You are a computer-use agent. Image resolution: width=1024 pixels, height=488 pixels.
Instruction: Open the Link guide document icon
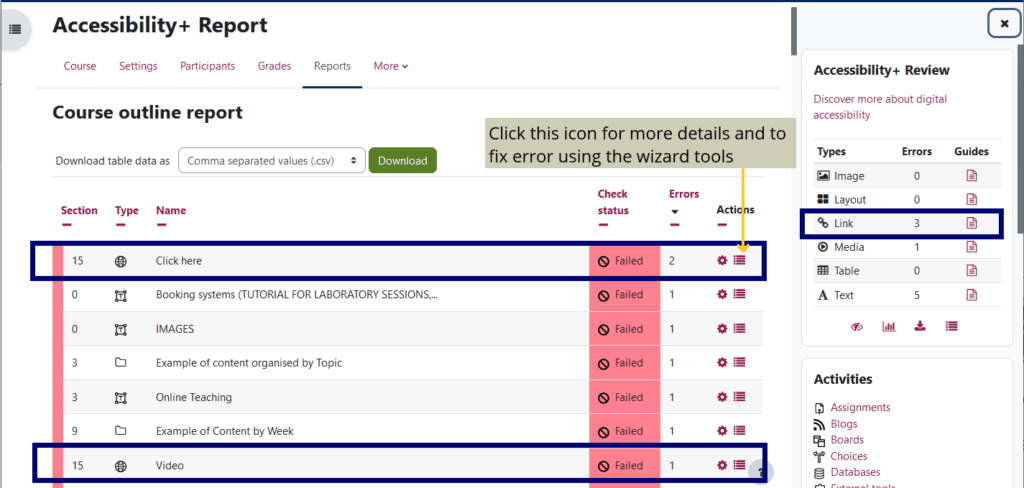click(970, 223)
